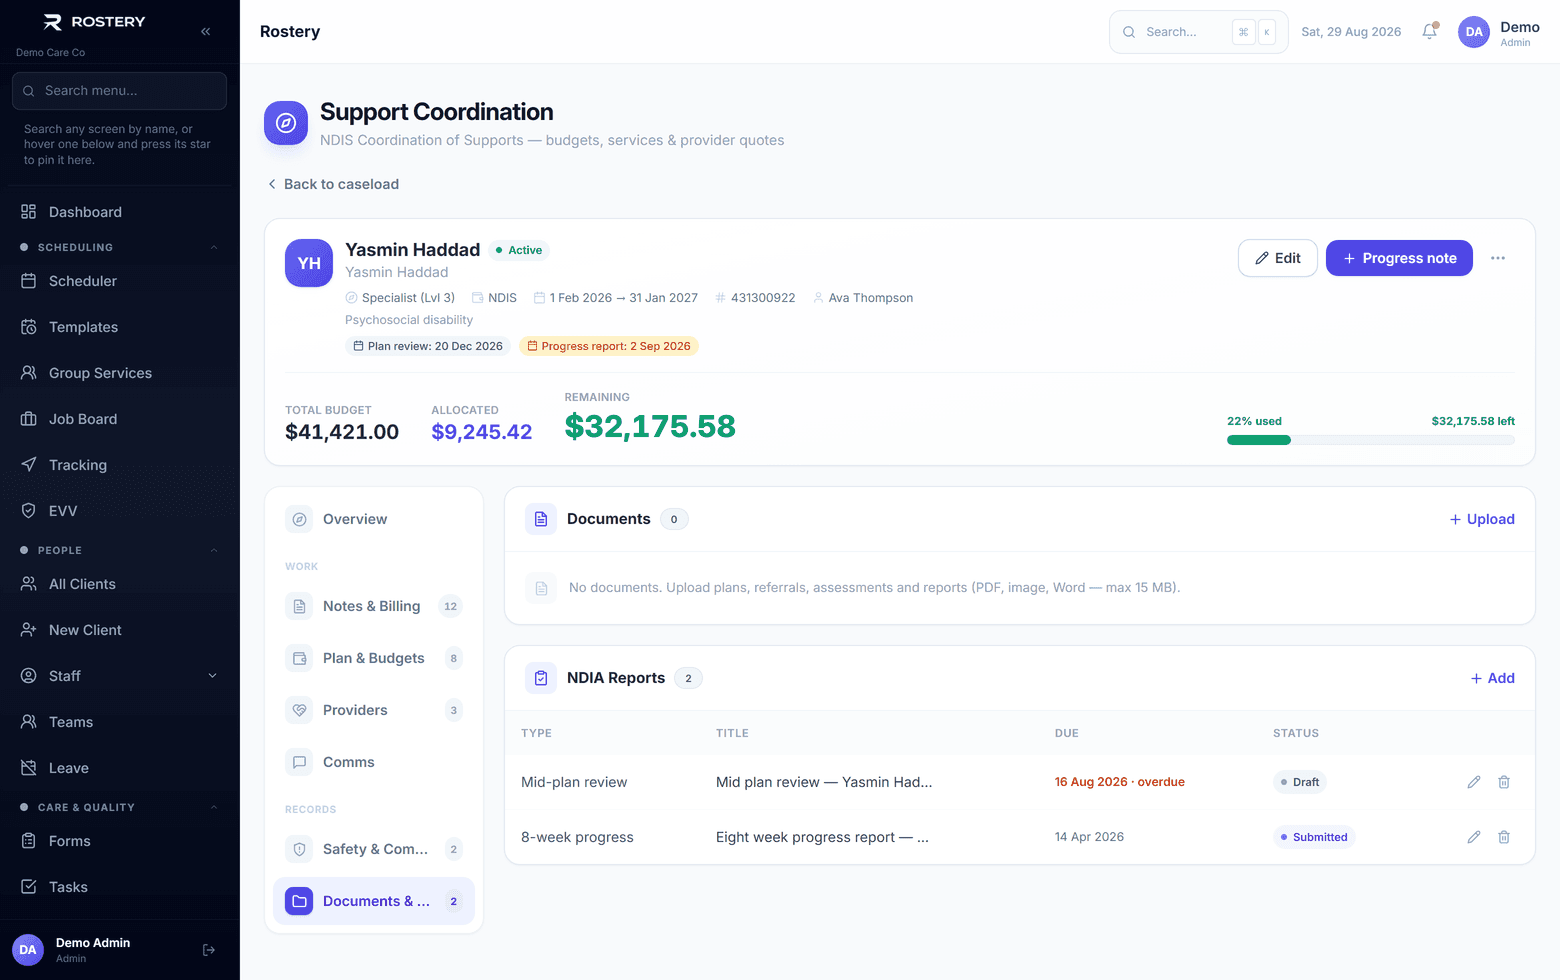Go to Dashboard in the sidebar
Screen dimensions: 1560x980
pos(120,212)
